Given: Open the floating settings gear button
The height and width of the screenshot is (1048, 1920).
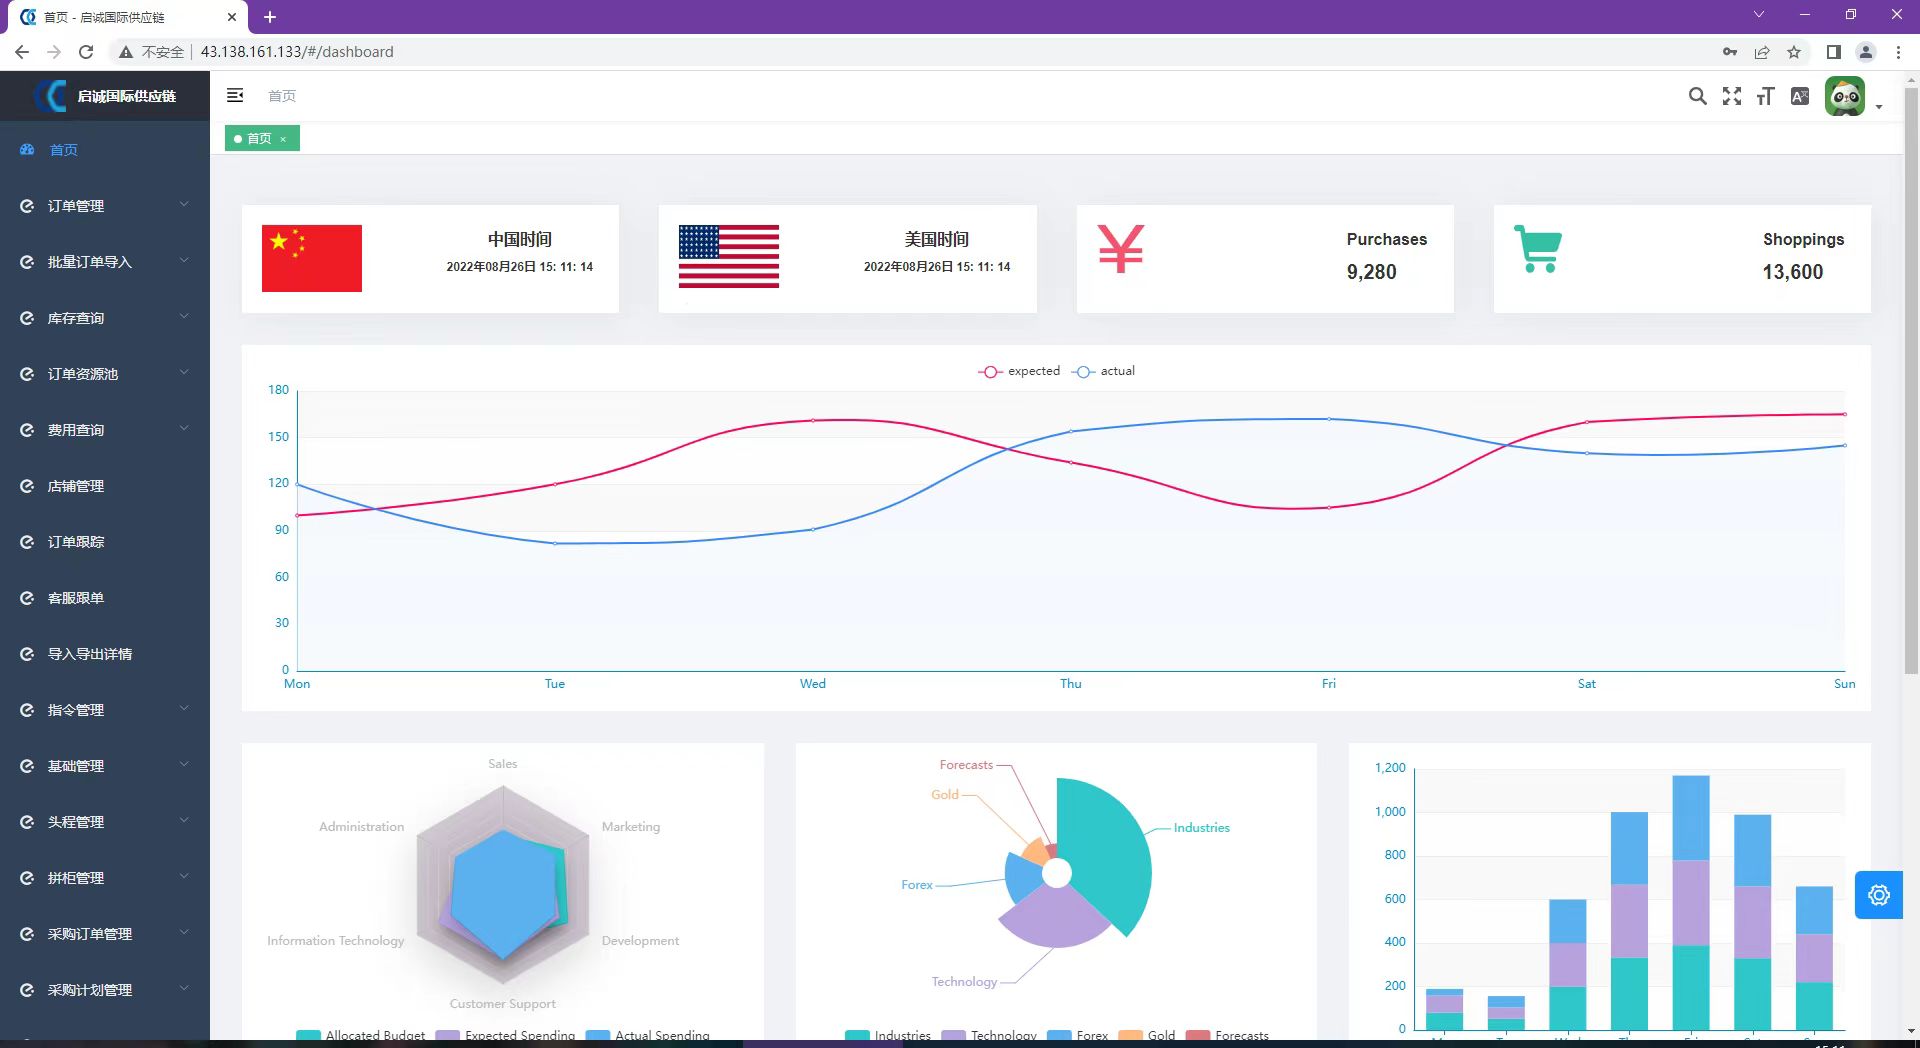Looking at the screenshot, I should 1879,895.
